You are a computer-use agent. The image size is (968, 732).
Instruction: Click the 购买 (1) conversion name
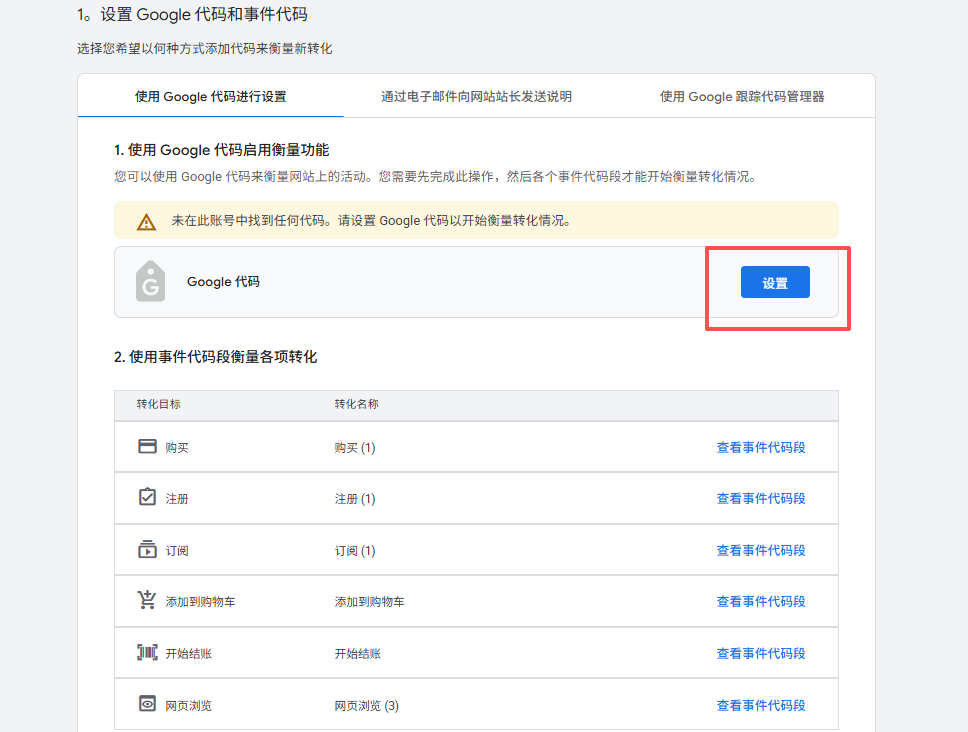click(x=354, y=447)
